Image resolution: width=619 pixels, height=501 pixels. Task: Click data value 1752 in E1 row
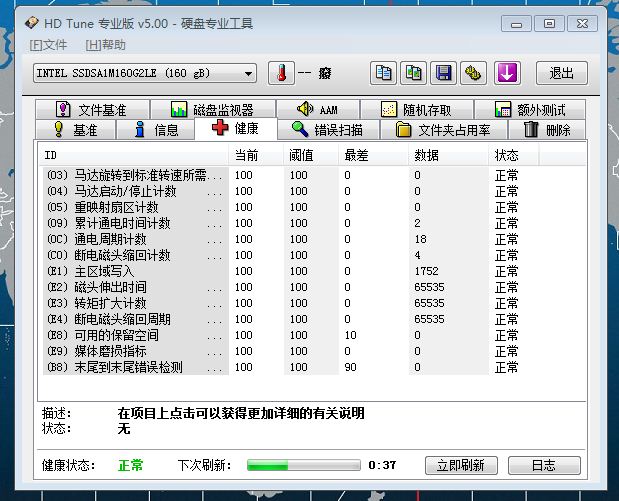426,271
